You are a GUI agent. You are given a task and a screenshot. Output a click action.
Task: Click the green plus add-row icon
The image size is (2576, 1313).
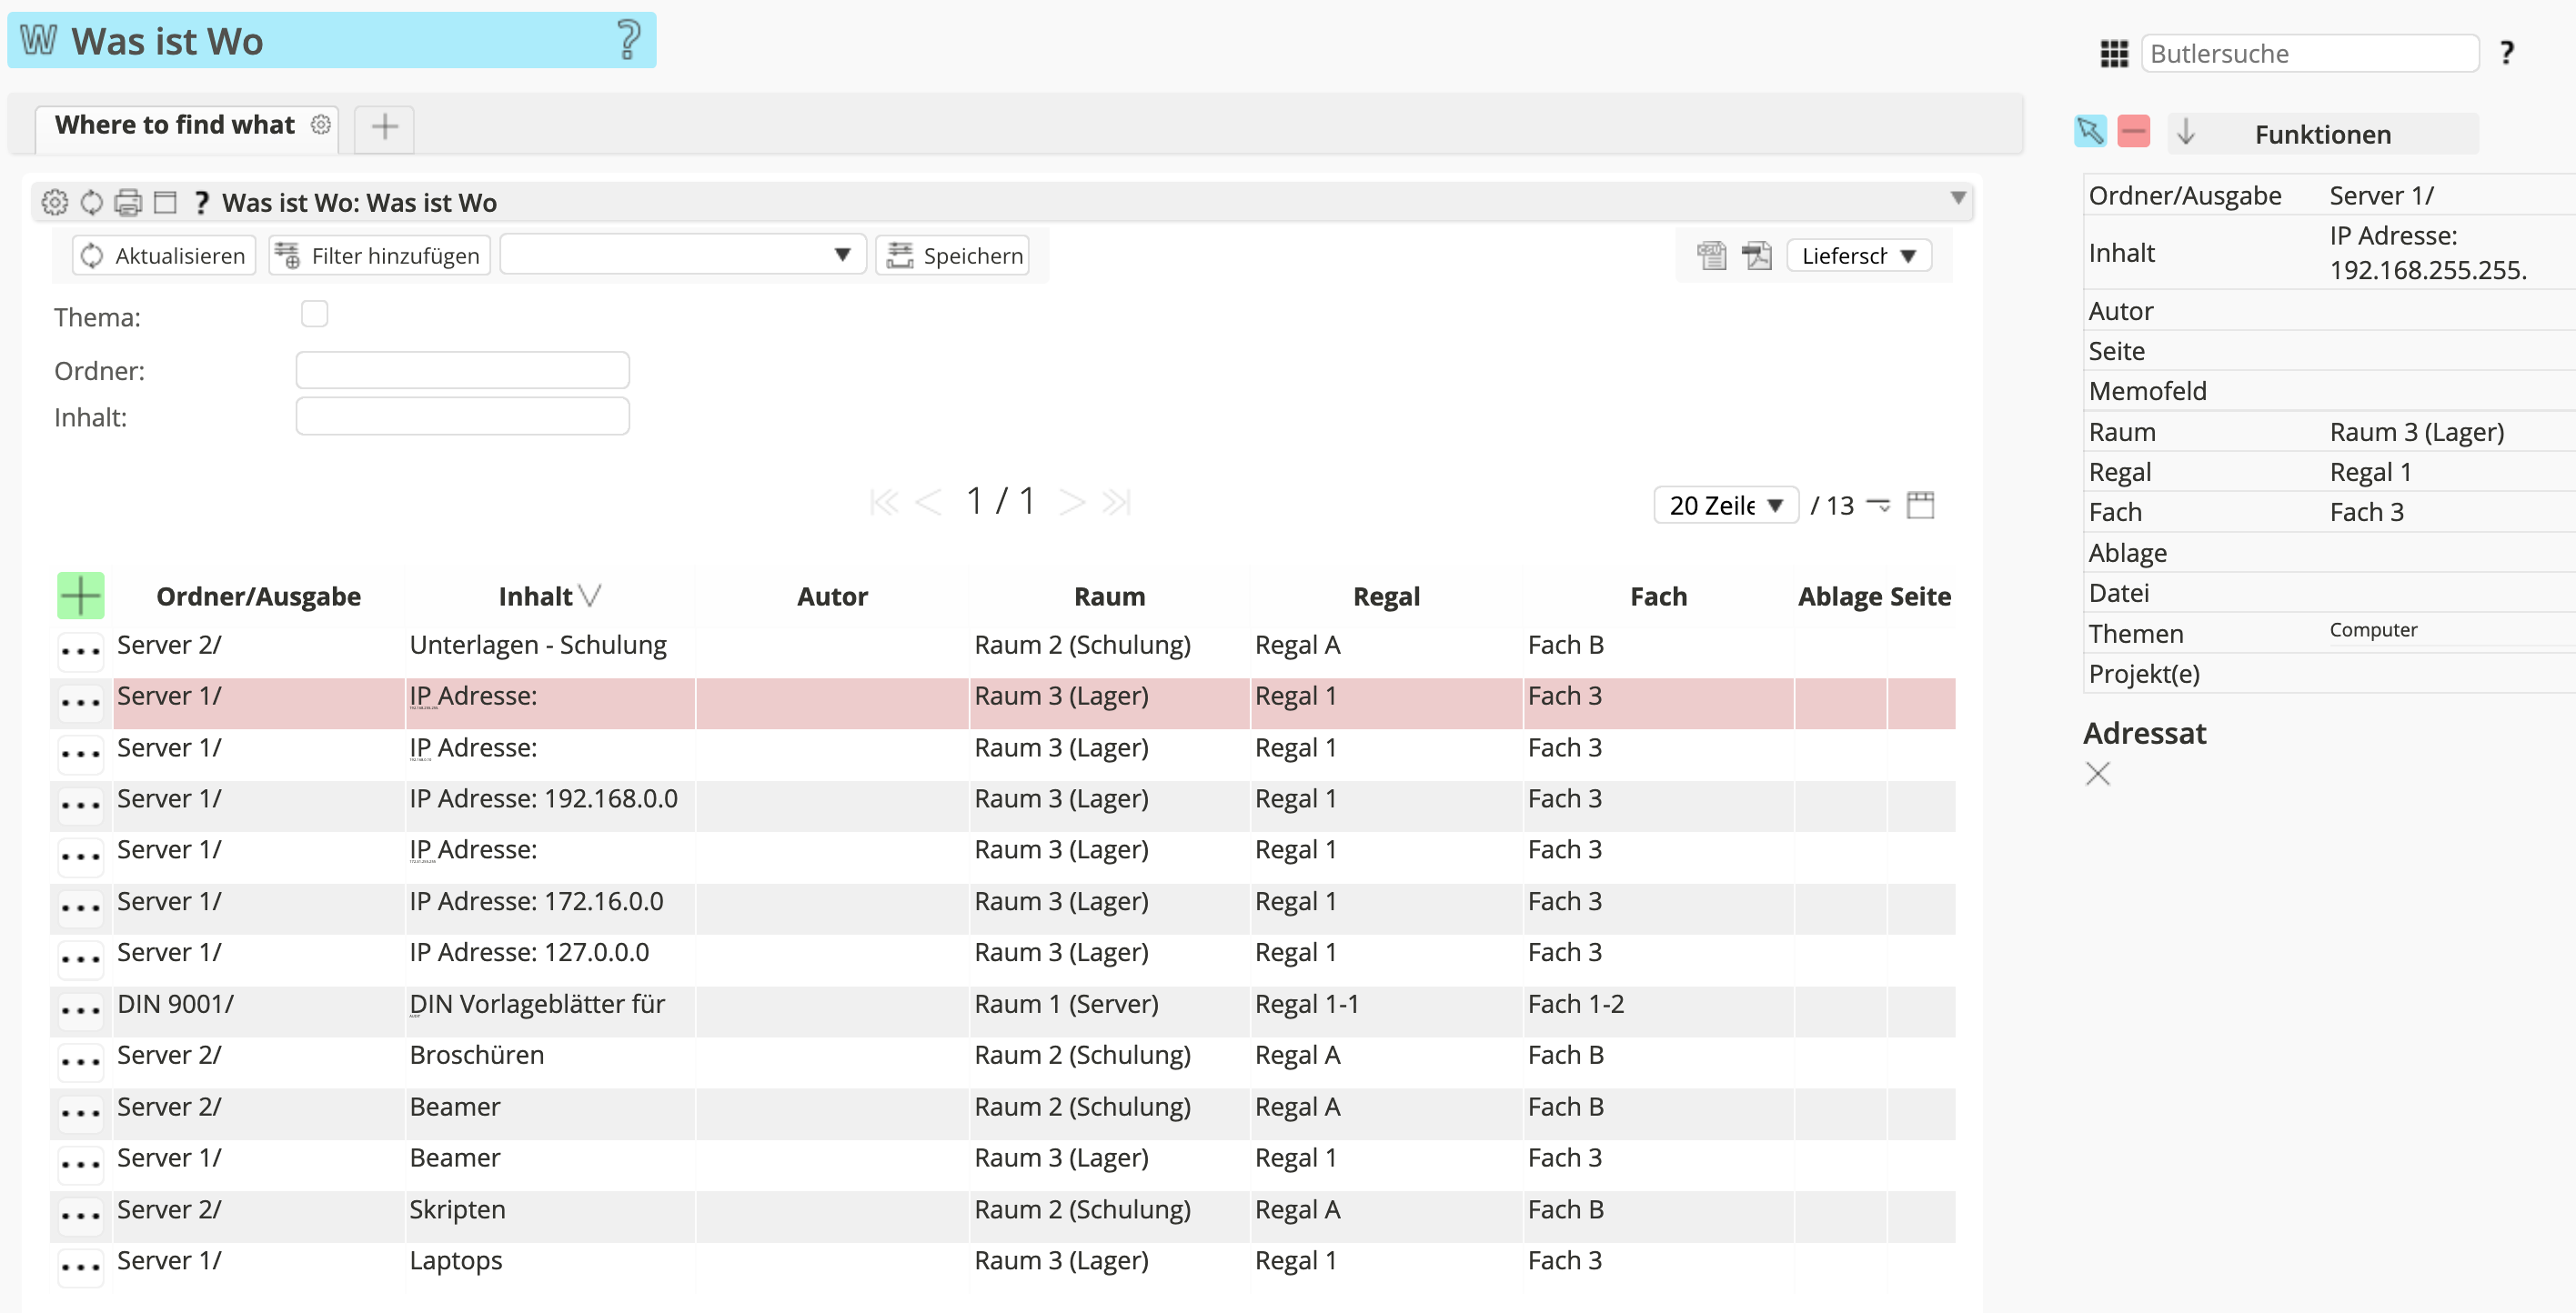tap(80, 596)
